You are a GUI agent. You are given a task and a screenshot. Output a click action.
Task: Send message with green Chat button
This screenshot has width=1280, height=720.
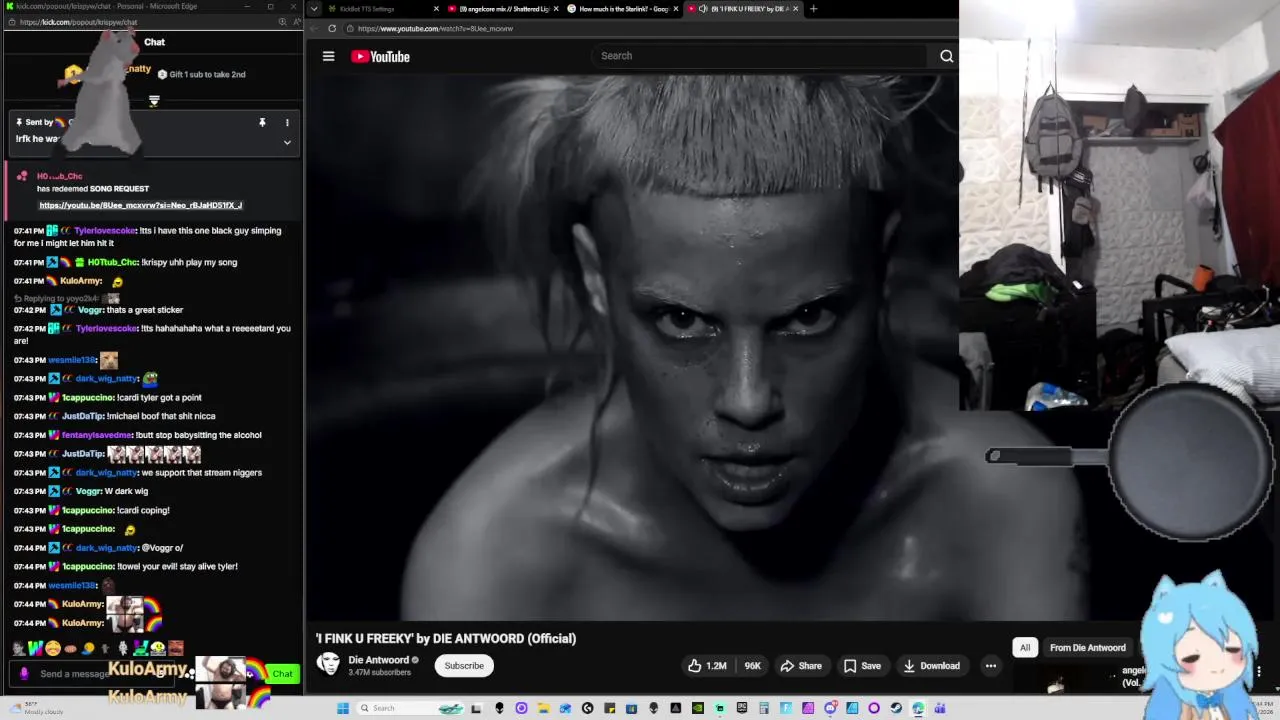(x=282, y=674)
